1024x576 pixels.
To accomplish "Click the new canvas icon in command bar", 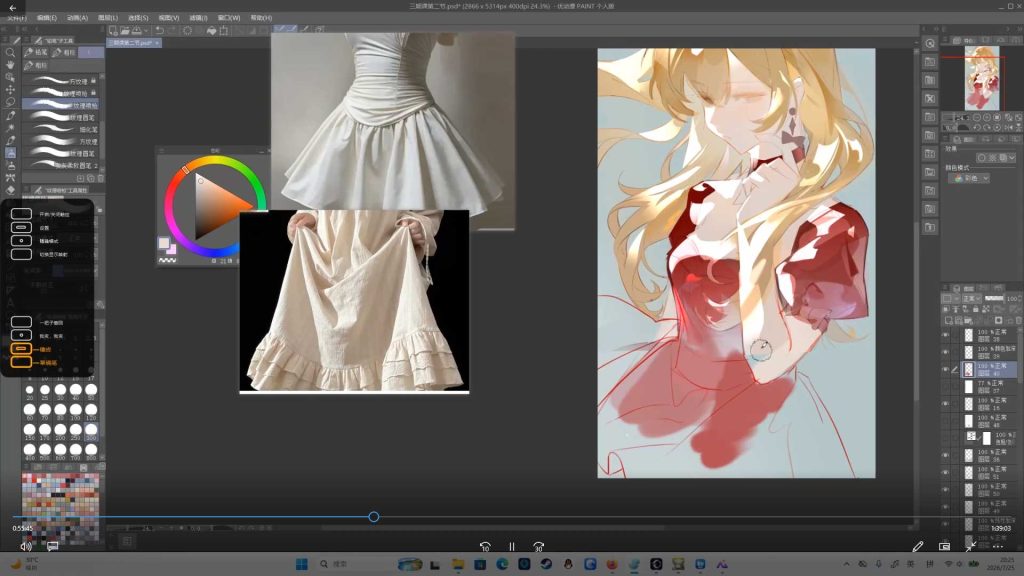I will (x=113, y=30).
